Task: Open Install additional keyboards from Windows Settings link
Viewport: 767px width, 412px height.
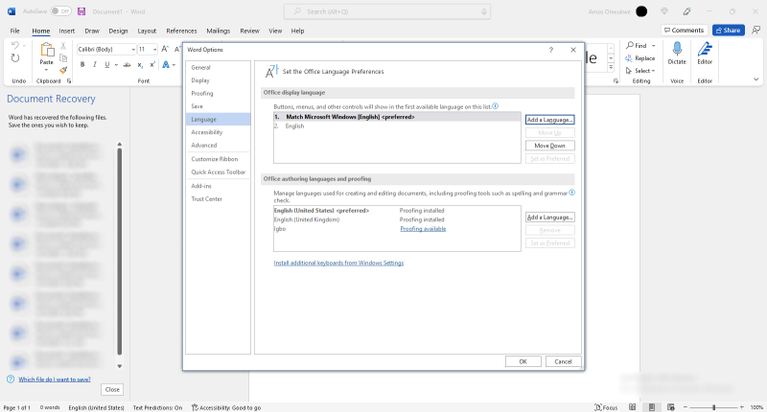Action: coord(338,263)
